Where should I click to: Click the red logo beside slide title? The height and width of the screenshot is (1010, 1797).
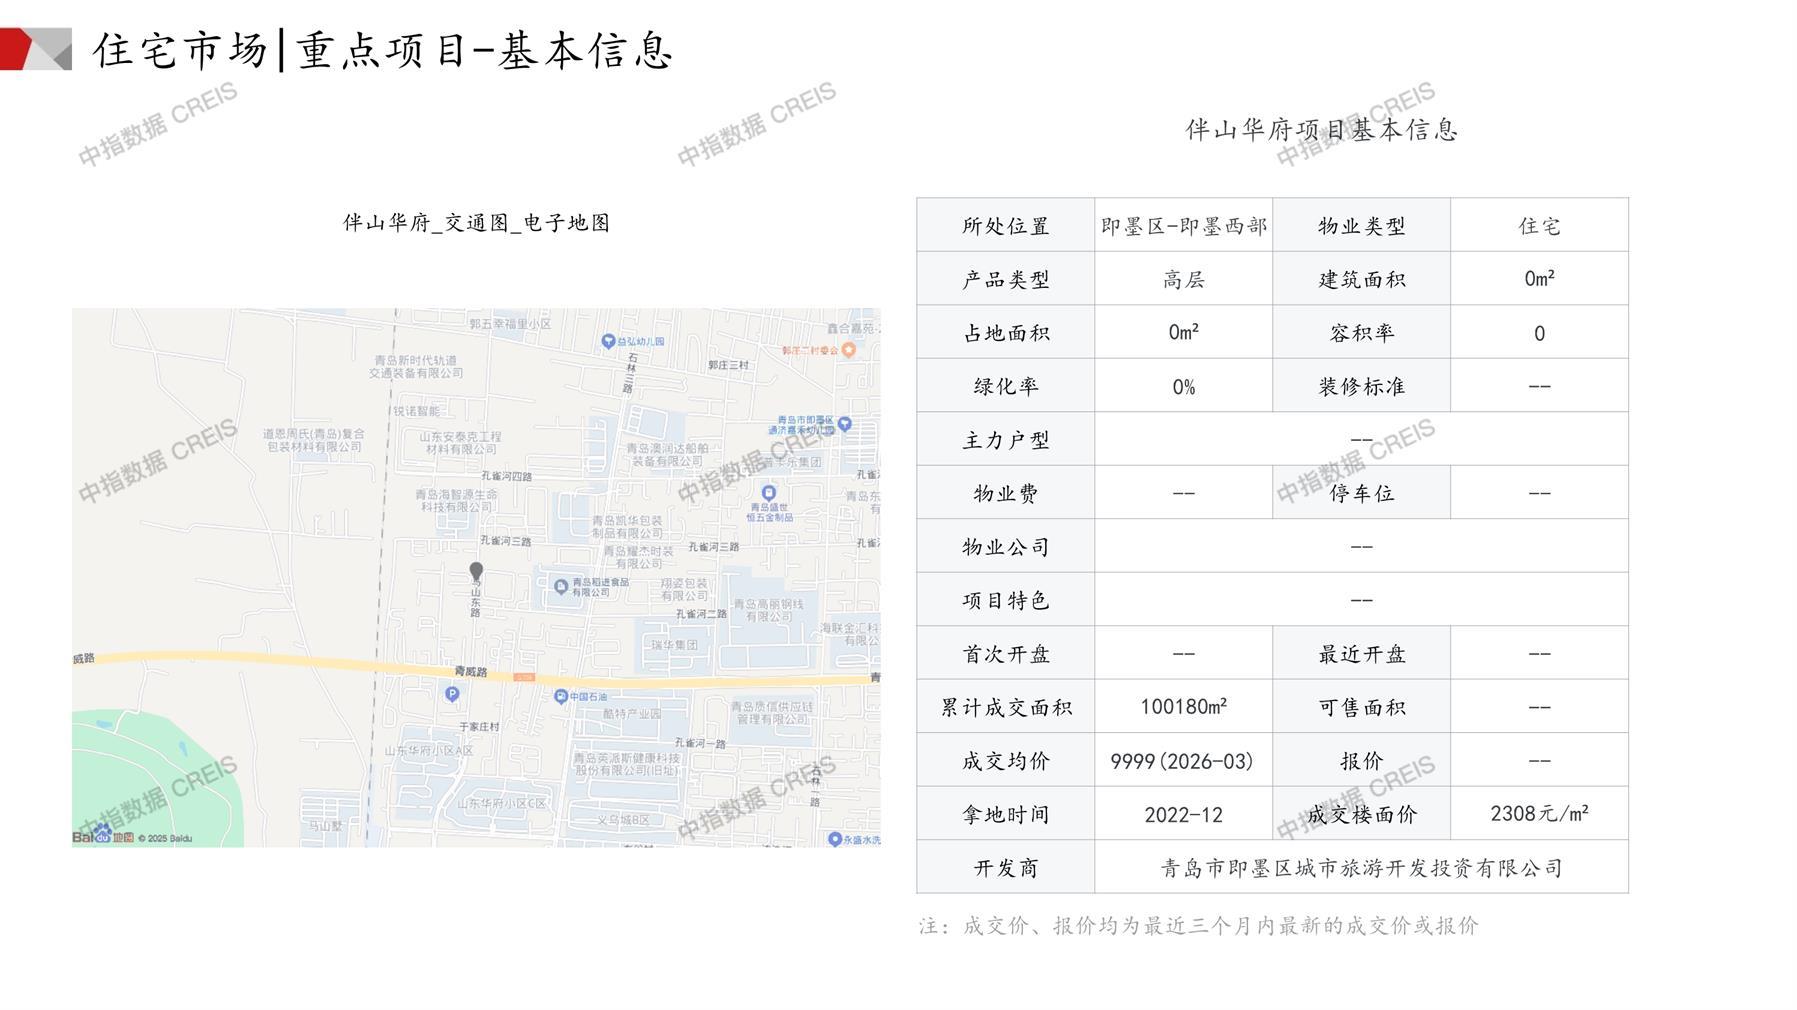coord(35,49)
